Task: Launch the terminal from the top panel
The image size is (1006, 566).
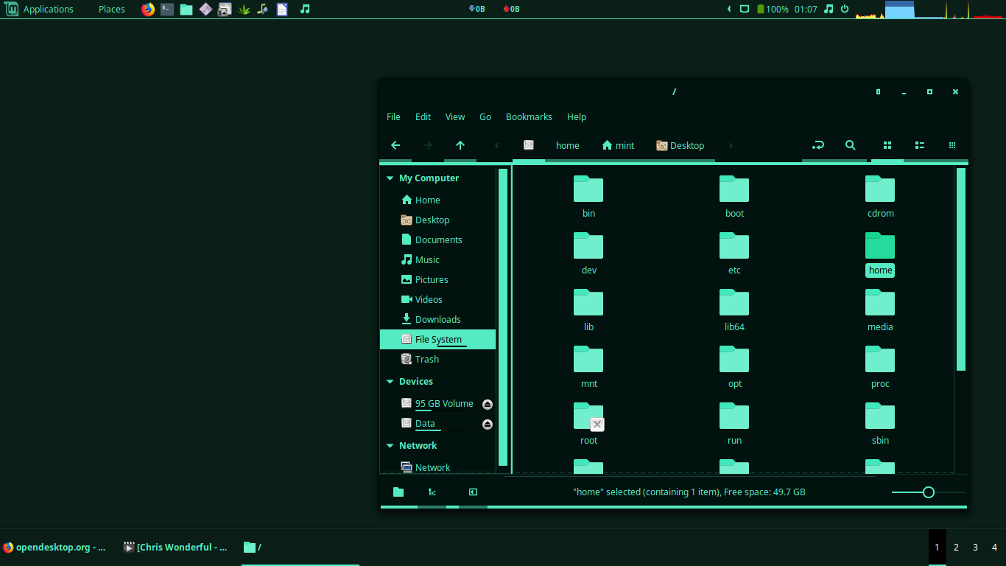Action: click(167, 9)
